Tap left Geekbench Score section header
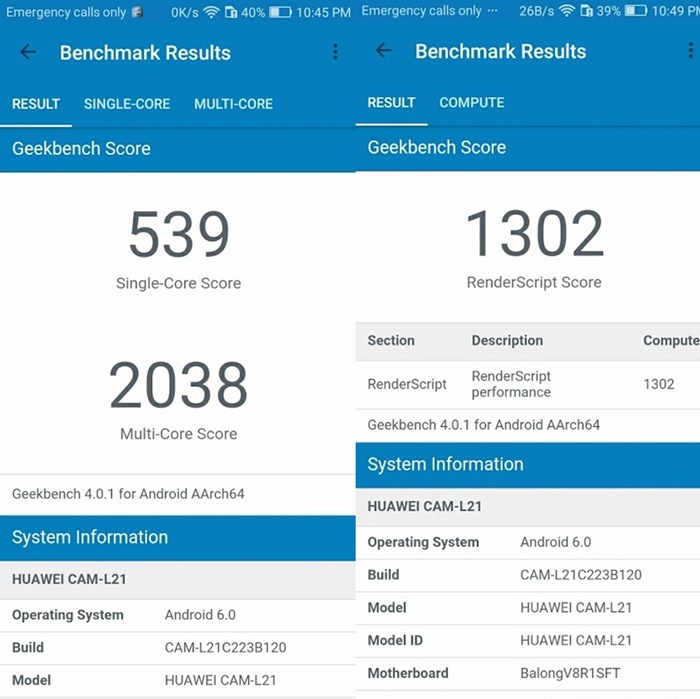Screen dimensions: 700x699 coord(178,149)
